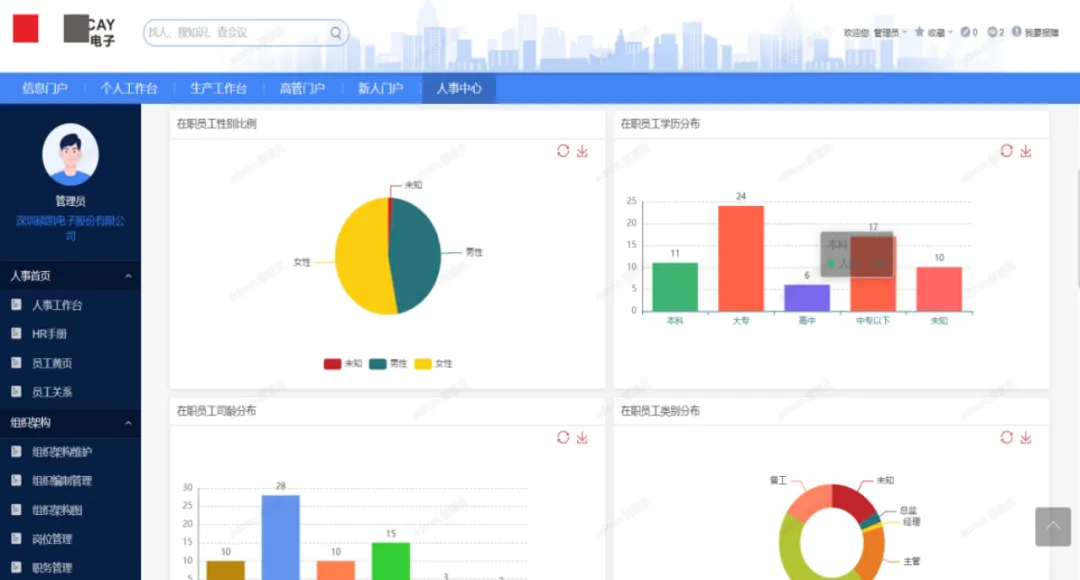Open the 管理员 user dropdown in the header
The width and height of the screenshot is (1080, 580).
pyautogui.click(x=889, y=33)
